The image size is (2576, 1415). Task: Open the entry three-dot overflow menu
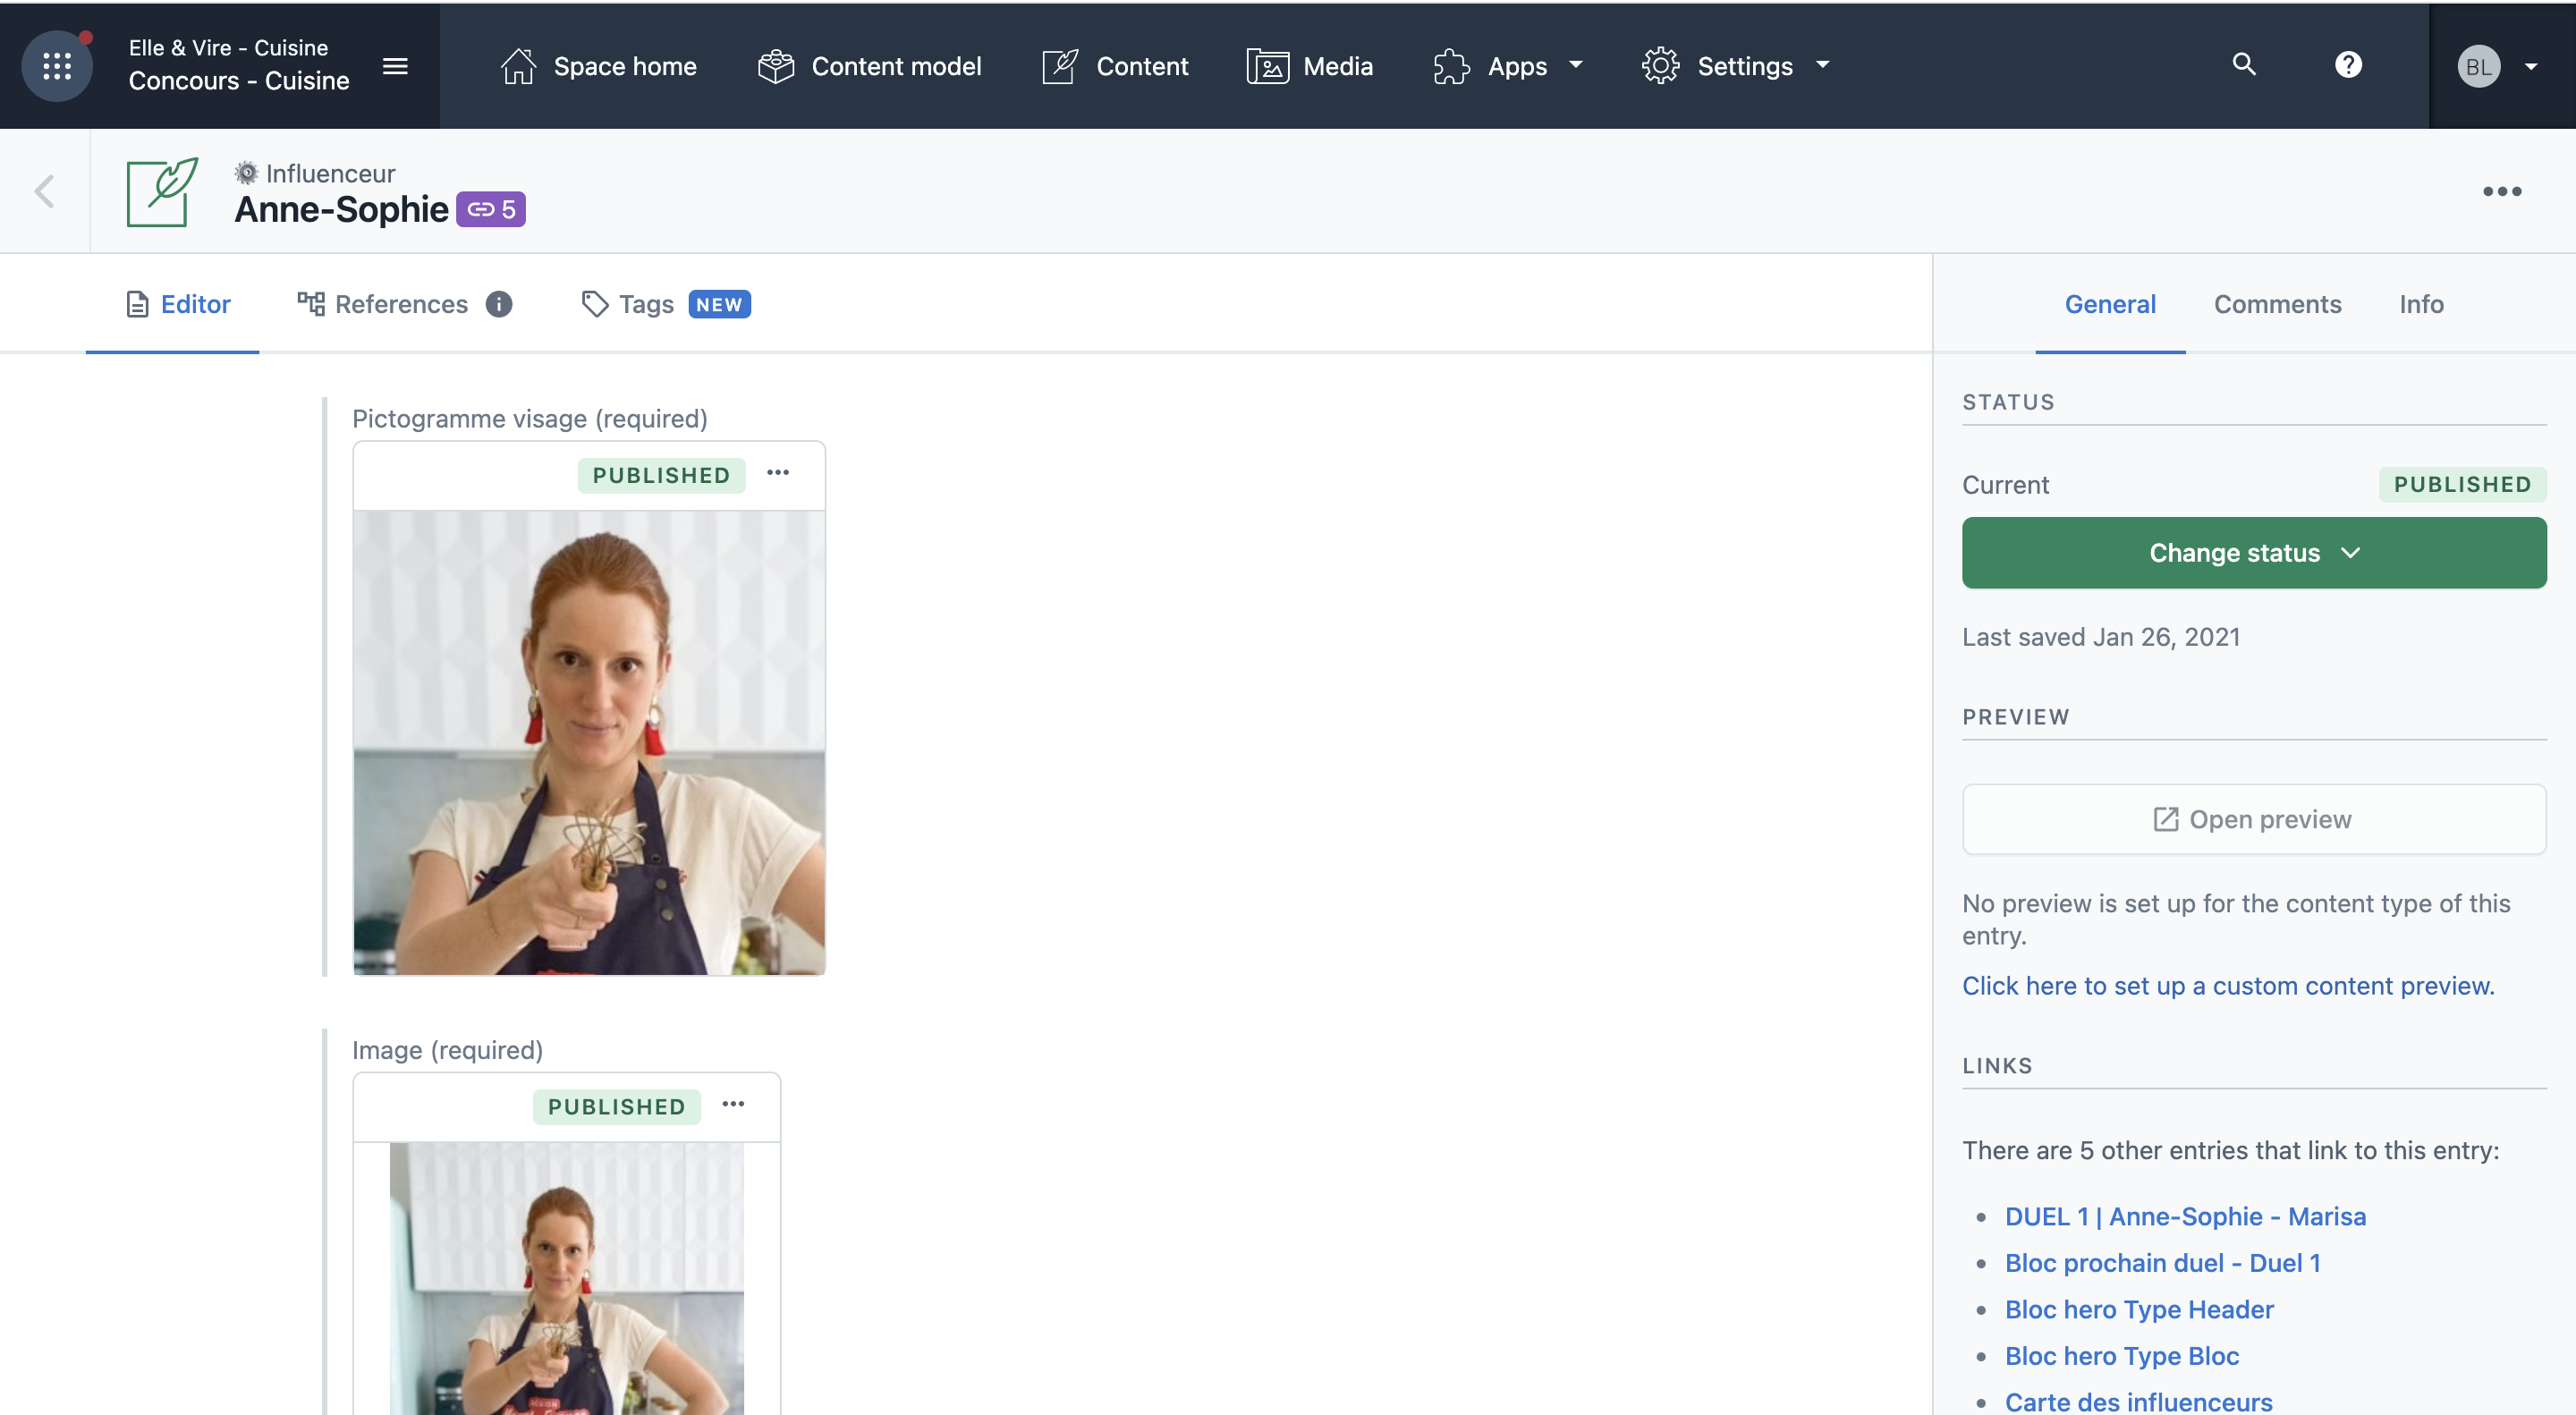click(x=2503, y=190)
